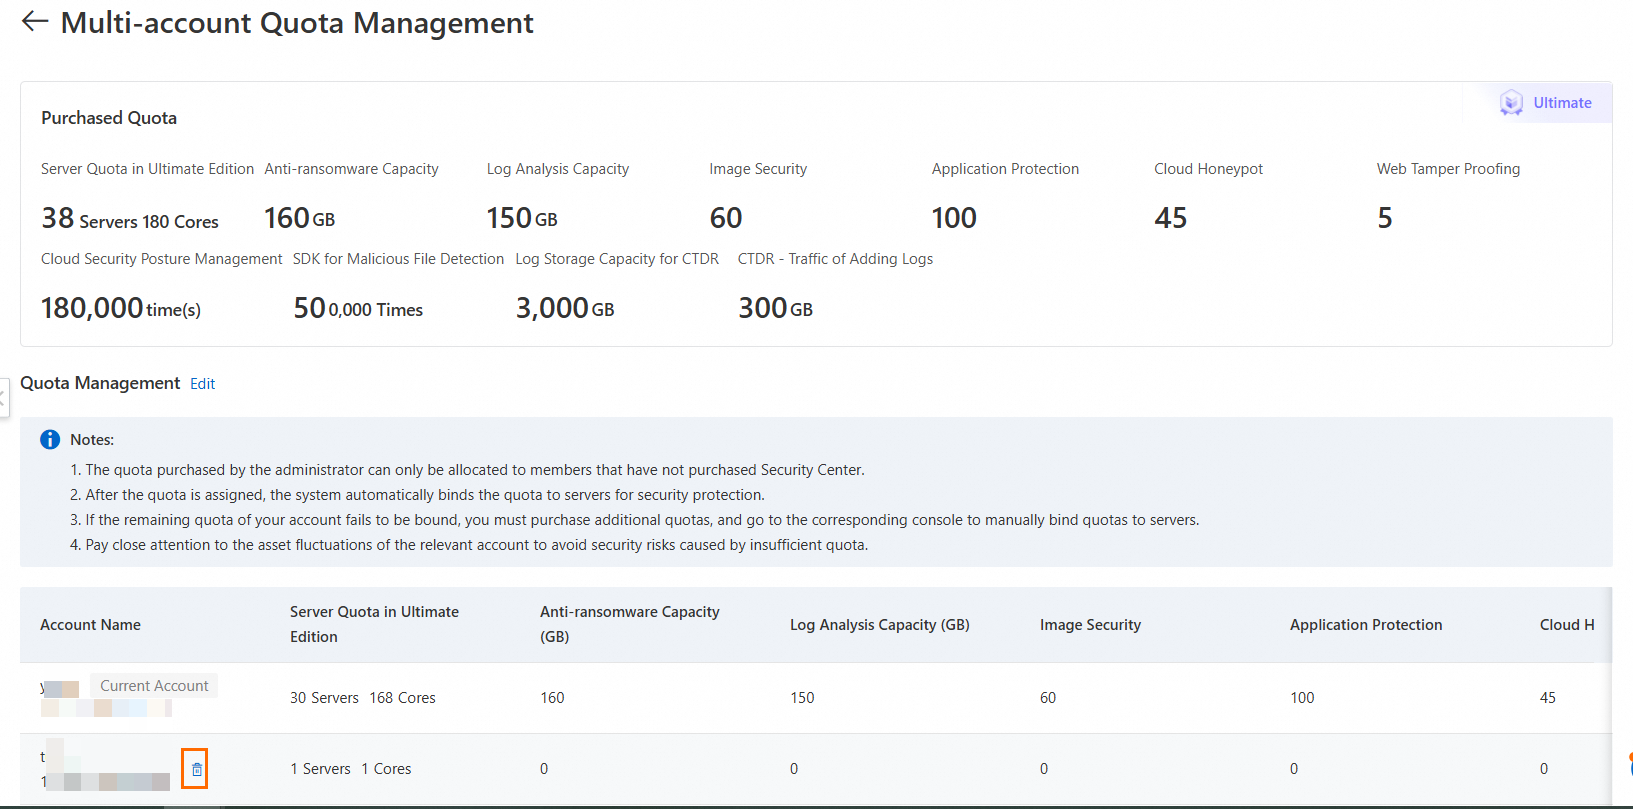Click the 3,000 GB CTDR log storage value
Image resolution: width=1633 pixels, height=809 pixels.
tap(564, 308)
